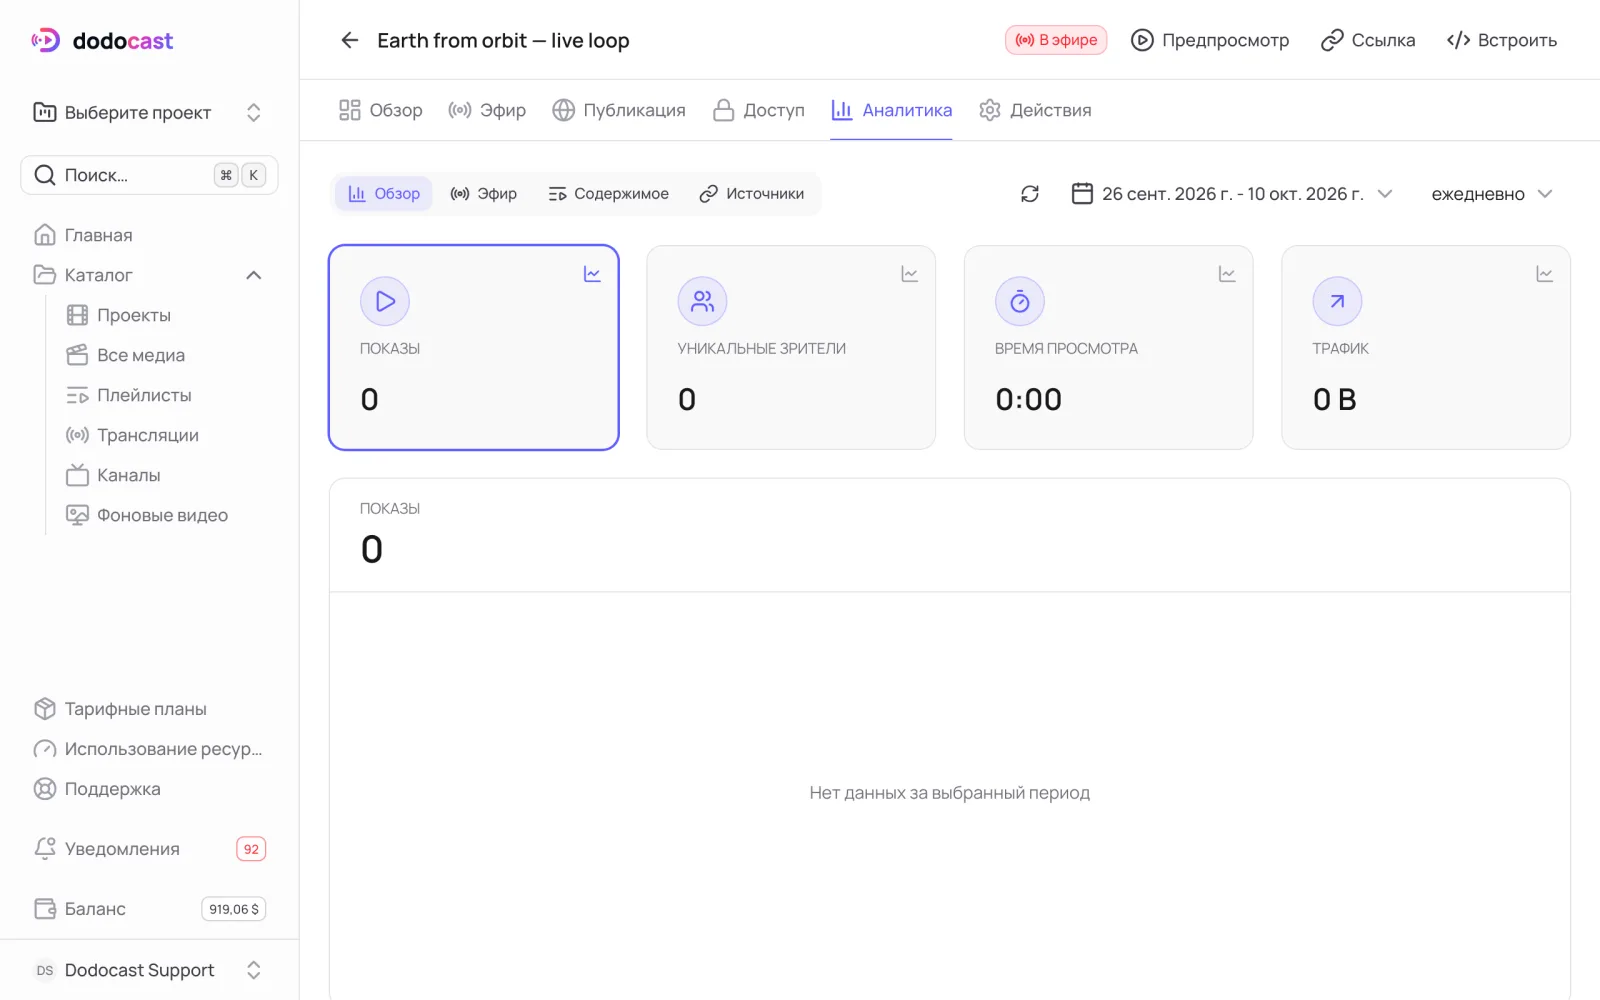Open Плейлисты in the catalog
This screenshot has width=1600, height=1000.
(165, 395)
